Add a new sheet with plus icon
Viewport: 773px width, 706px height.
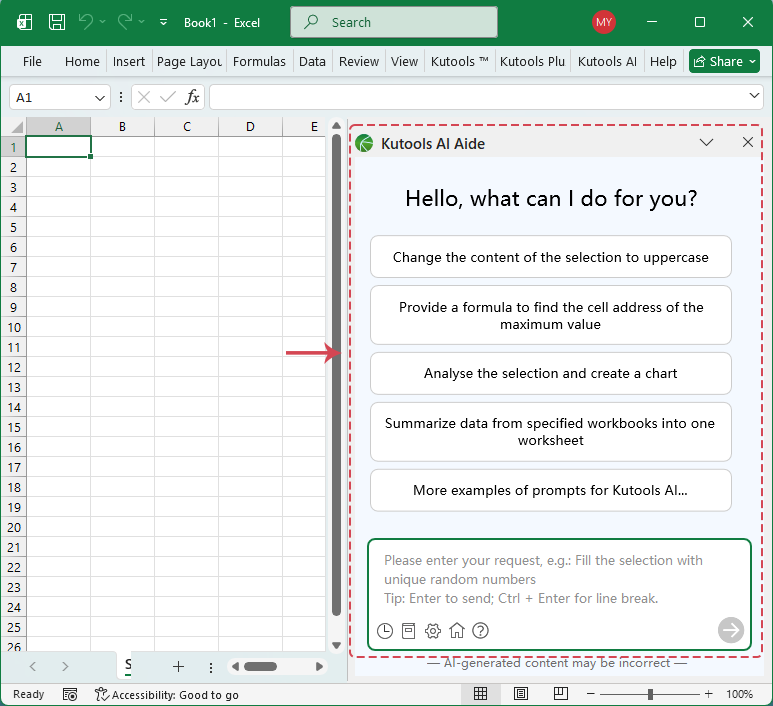point(178,667)
